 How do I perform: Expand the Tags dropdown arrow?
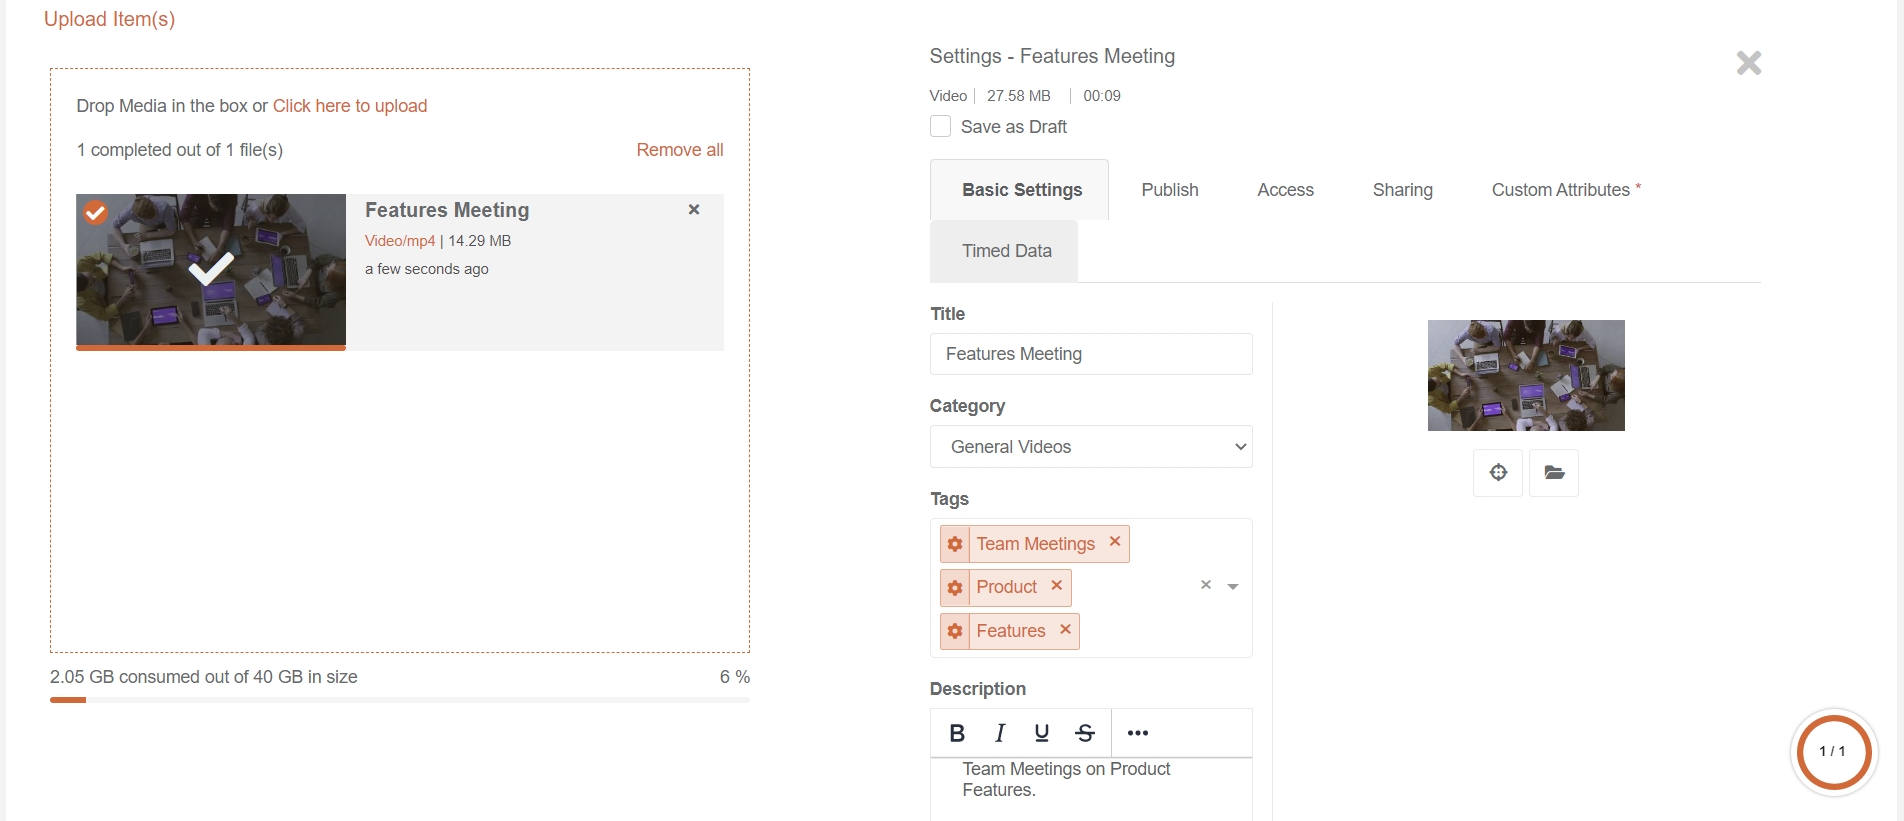click(x=1233, y=587)
